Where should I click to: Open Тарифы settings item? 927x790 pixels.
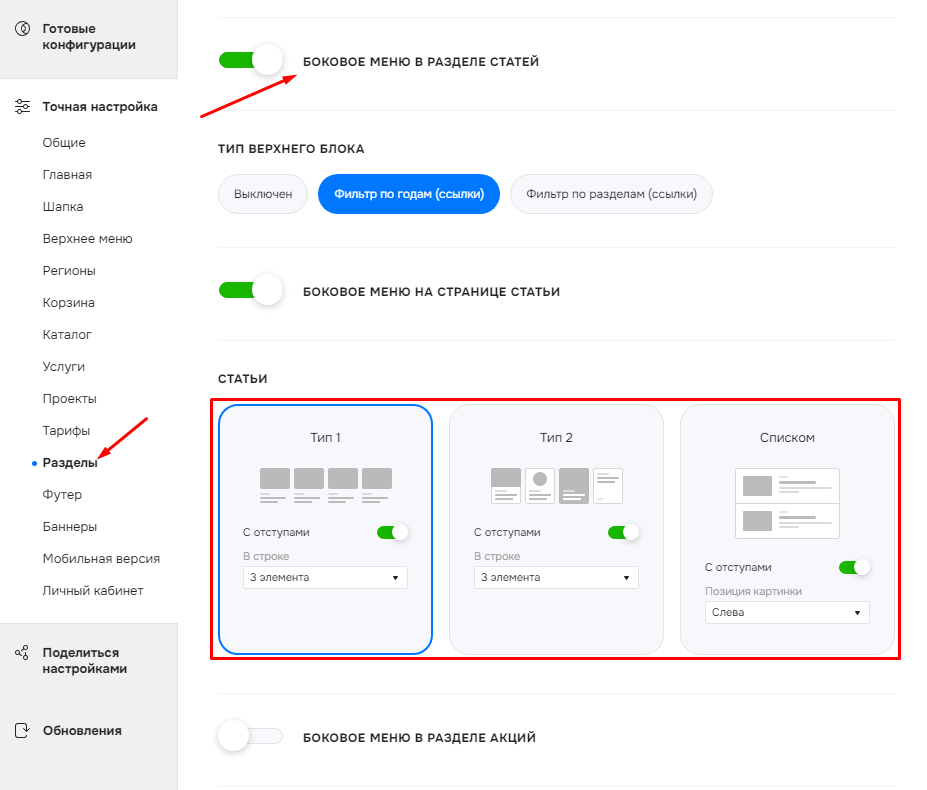click(66, 430)
